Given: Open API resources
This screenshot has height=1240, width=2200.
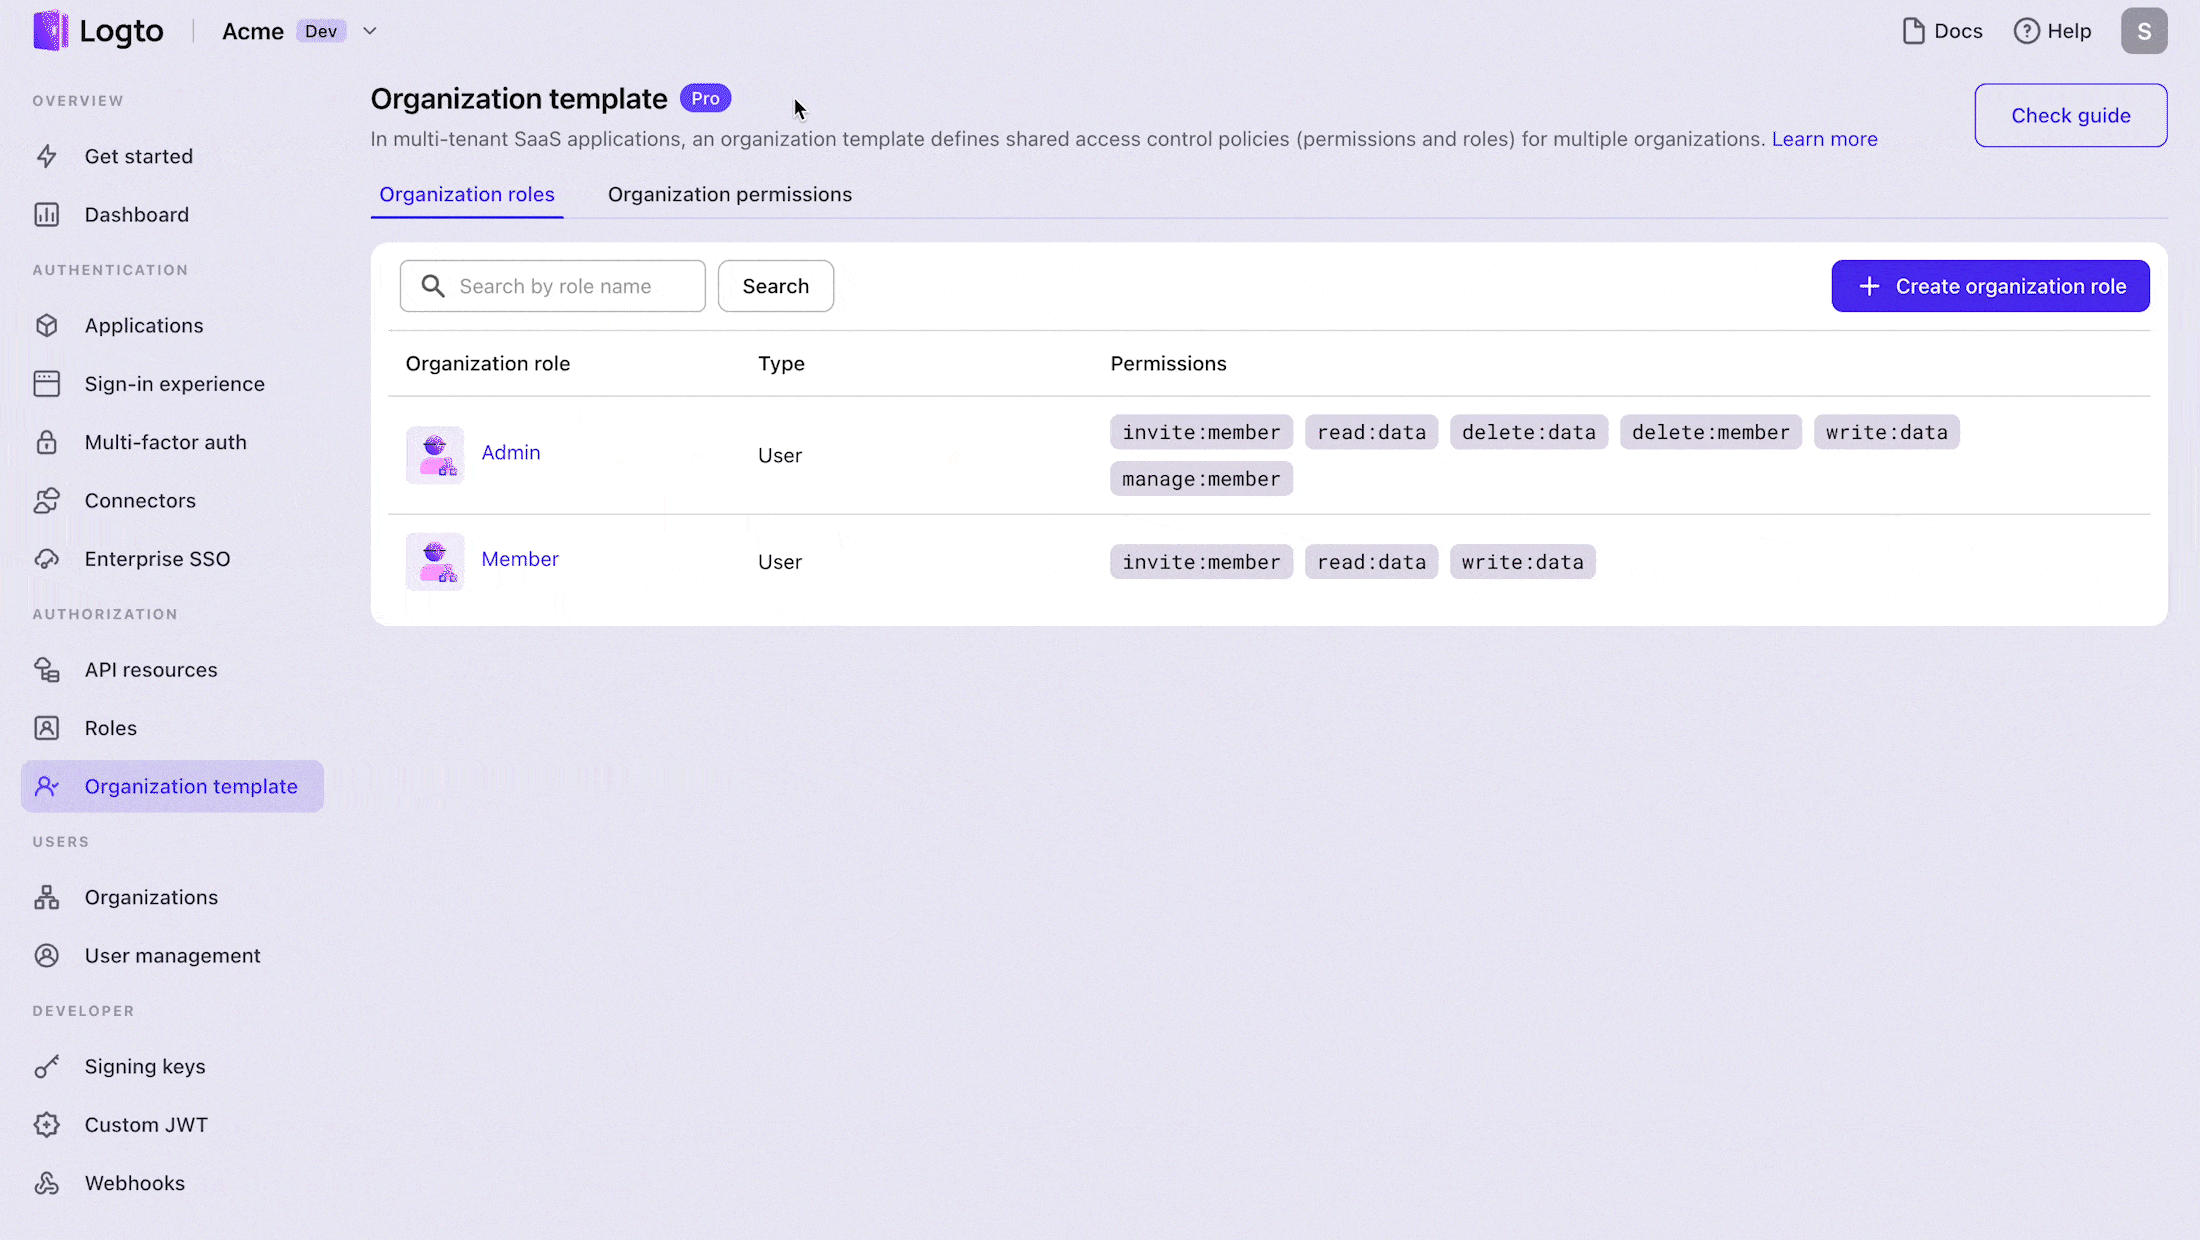Looking at the screenshot, I should tap(150, 669).
